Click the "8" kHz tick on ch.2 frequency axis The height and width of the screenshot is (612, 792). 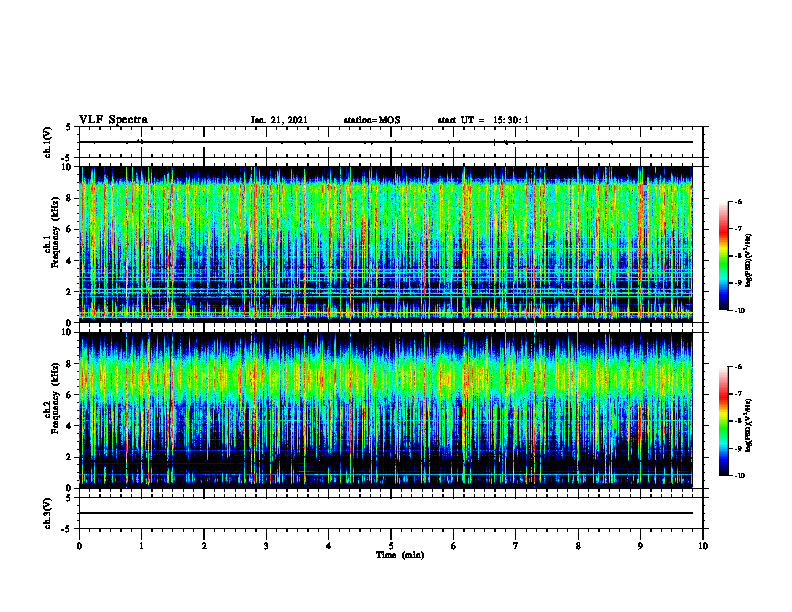pos(70,364)
